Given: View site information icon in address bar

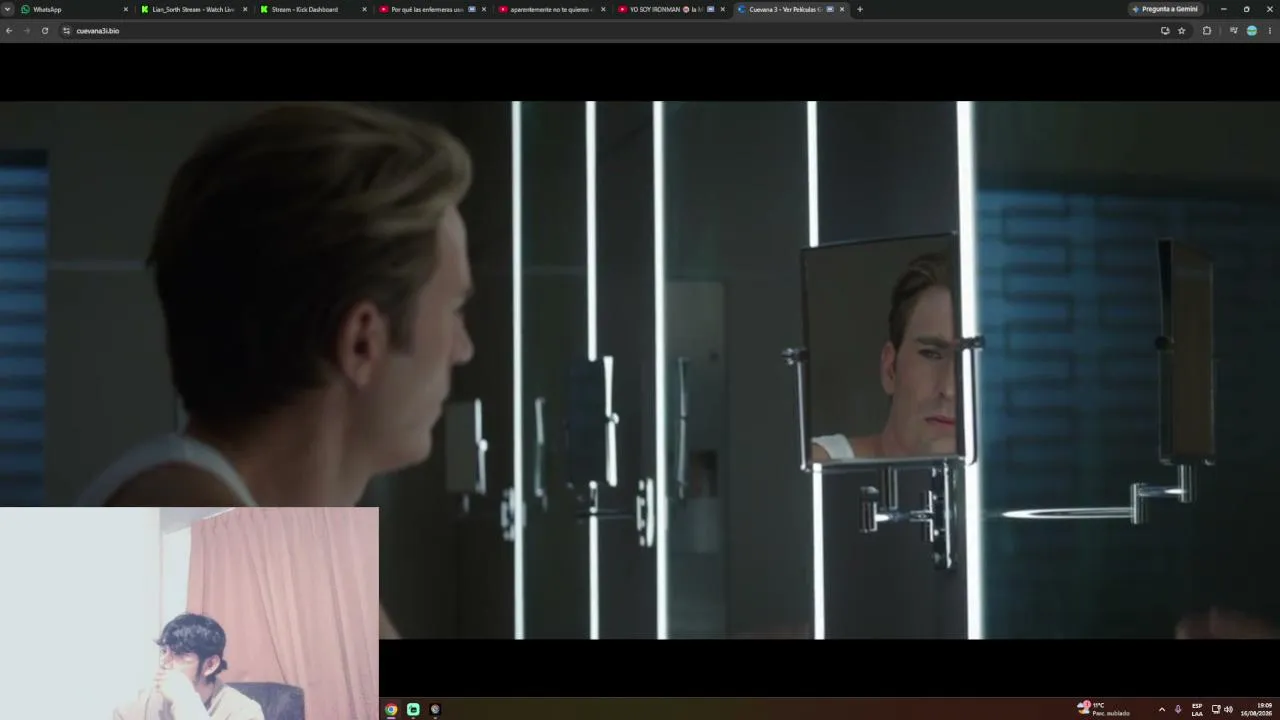Looking at the screenshot, I should click(x=67, y=31).
